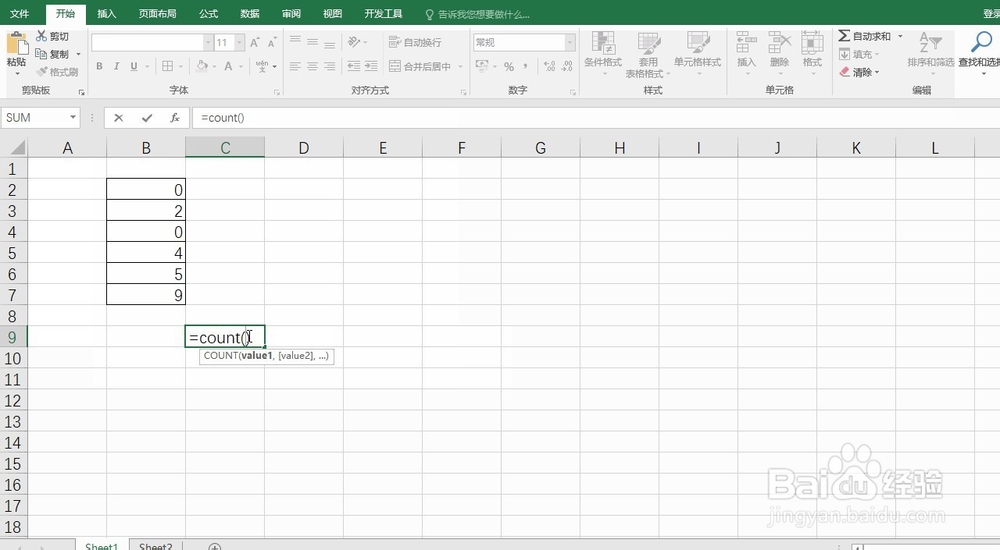Click the formula bar showing =count()
Viewport: 1000px width, 550px height.
click(x=596, y=117)
